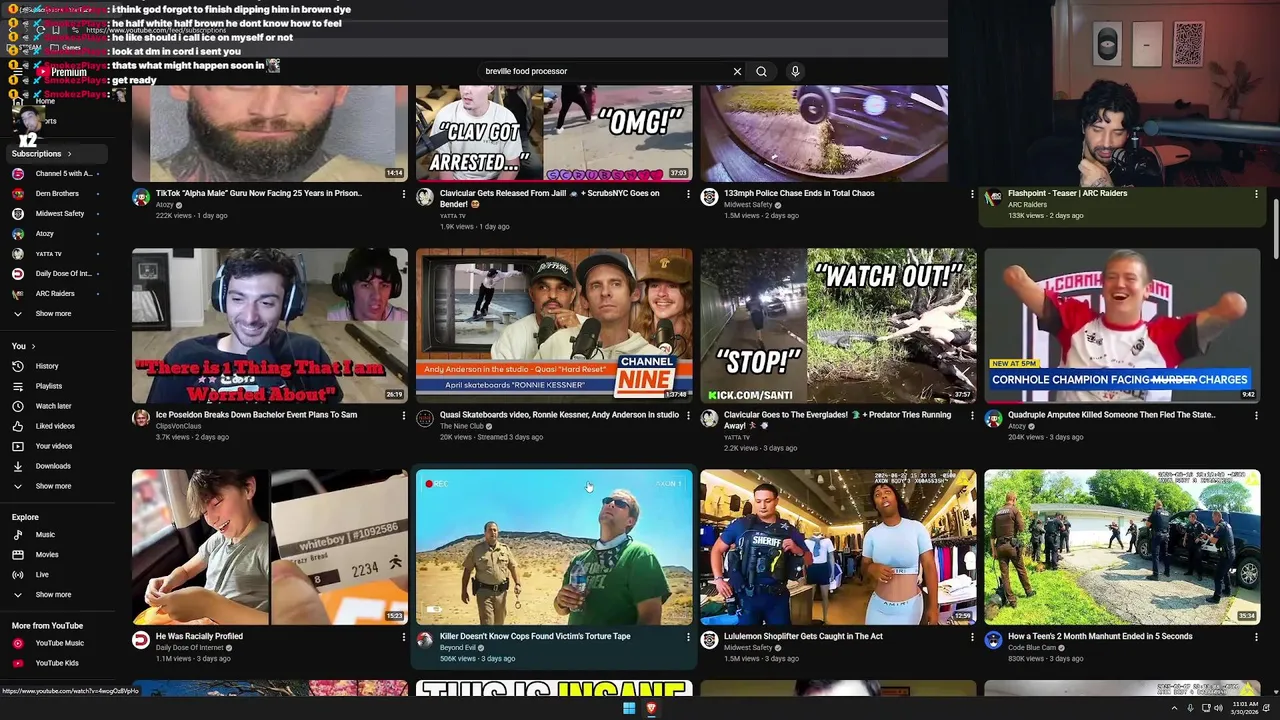Open 'Killer Doesn't Know Cops Found' title
This screenshot has width=1280, height=720.
tap(535, 636)
